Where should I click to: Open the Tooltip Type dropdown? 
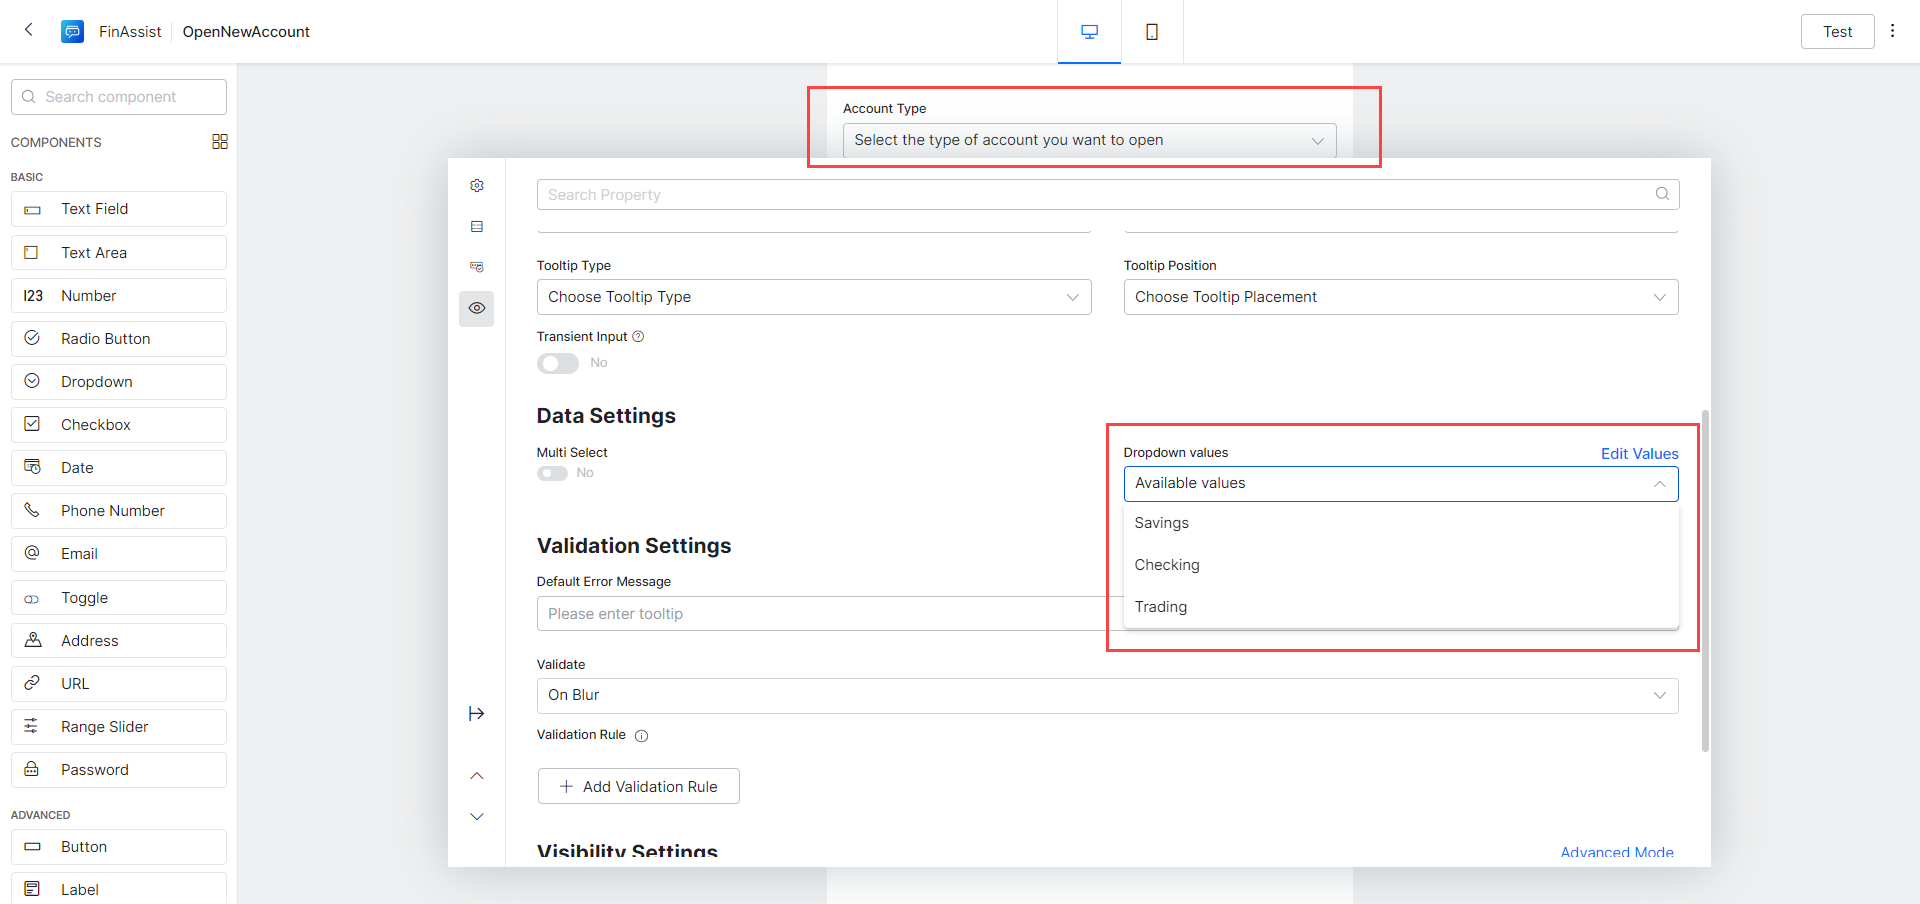813,297
